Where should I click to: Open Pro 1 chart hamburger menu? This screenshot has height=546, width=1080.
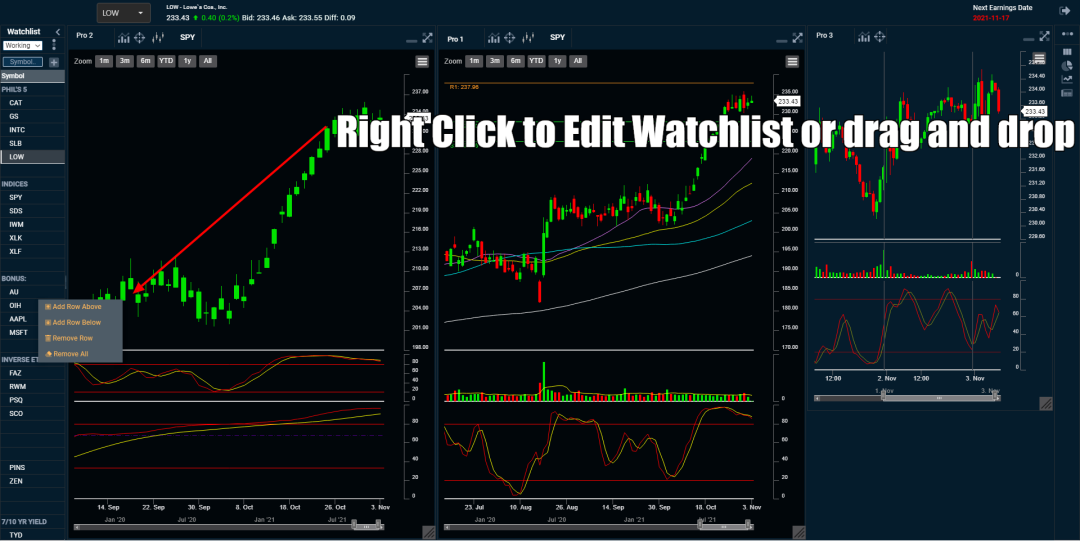pyautogui.click(x=792, y=61)
